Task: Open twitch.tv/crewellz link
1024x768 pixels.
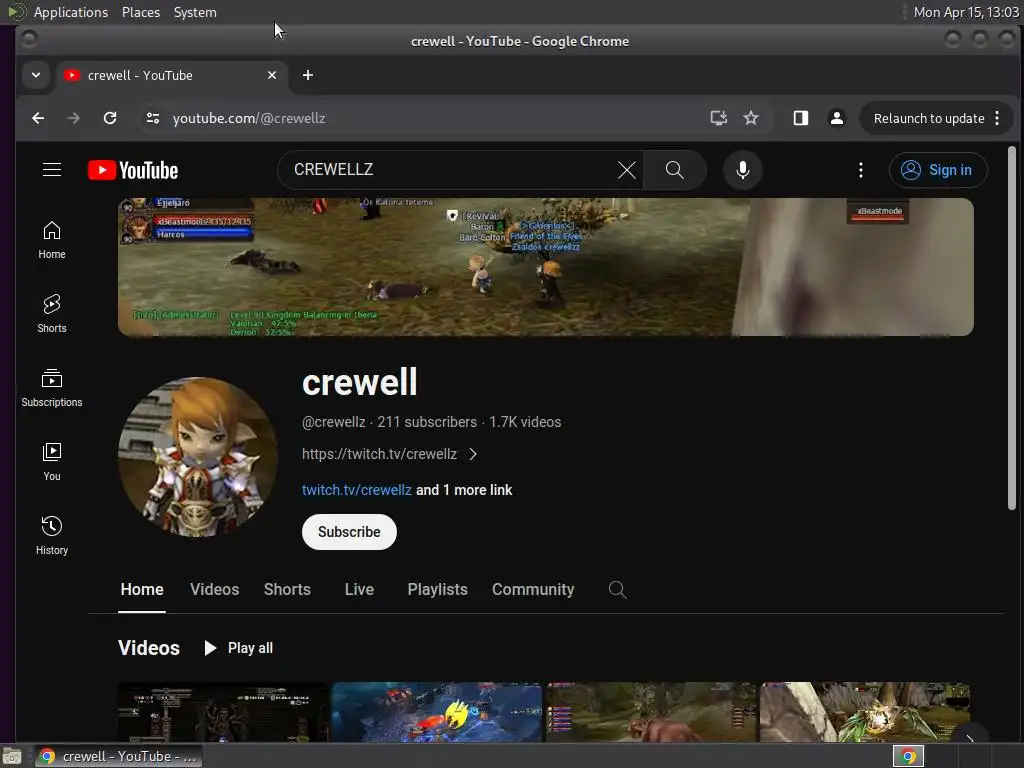Action: point(357,490)
